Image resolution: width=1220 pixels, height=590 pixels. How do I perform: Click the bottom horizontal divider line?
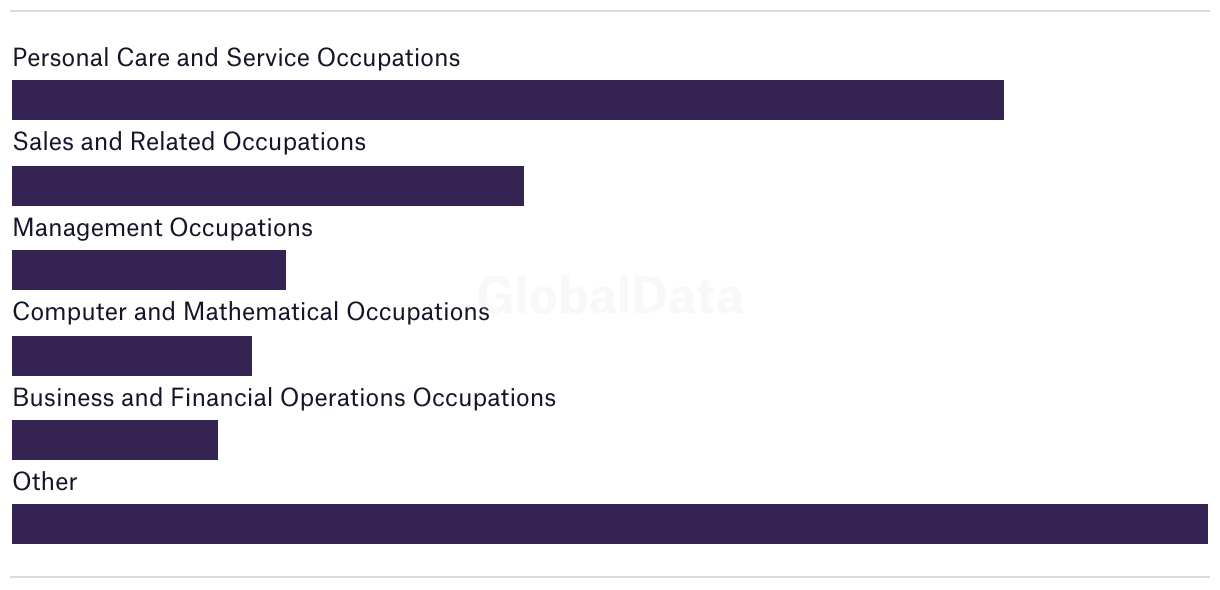(x=610, y=577)
